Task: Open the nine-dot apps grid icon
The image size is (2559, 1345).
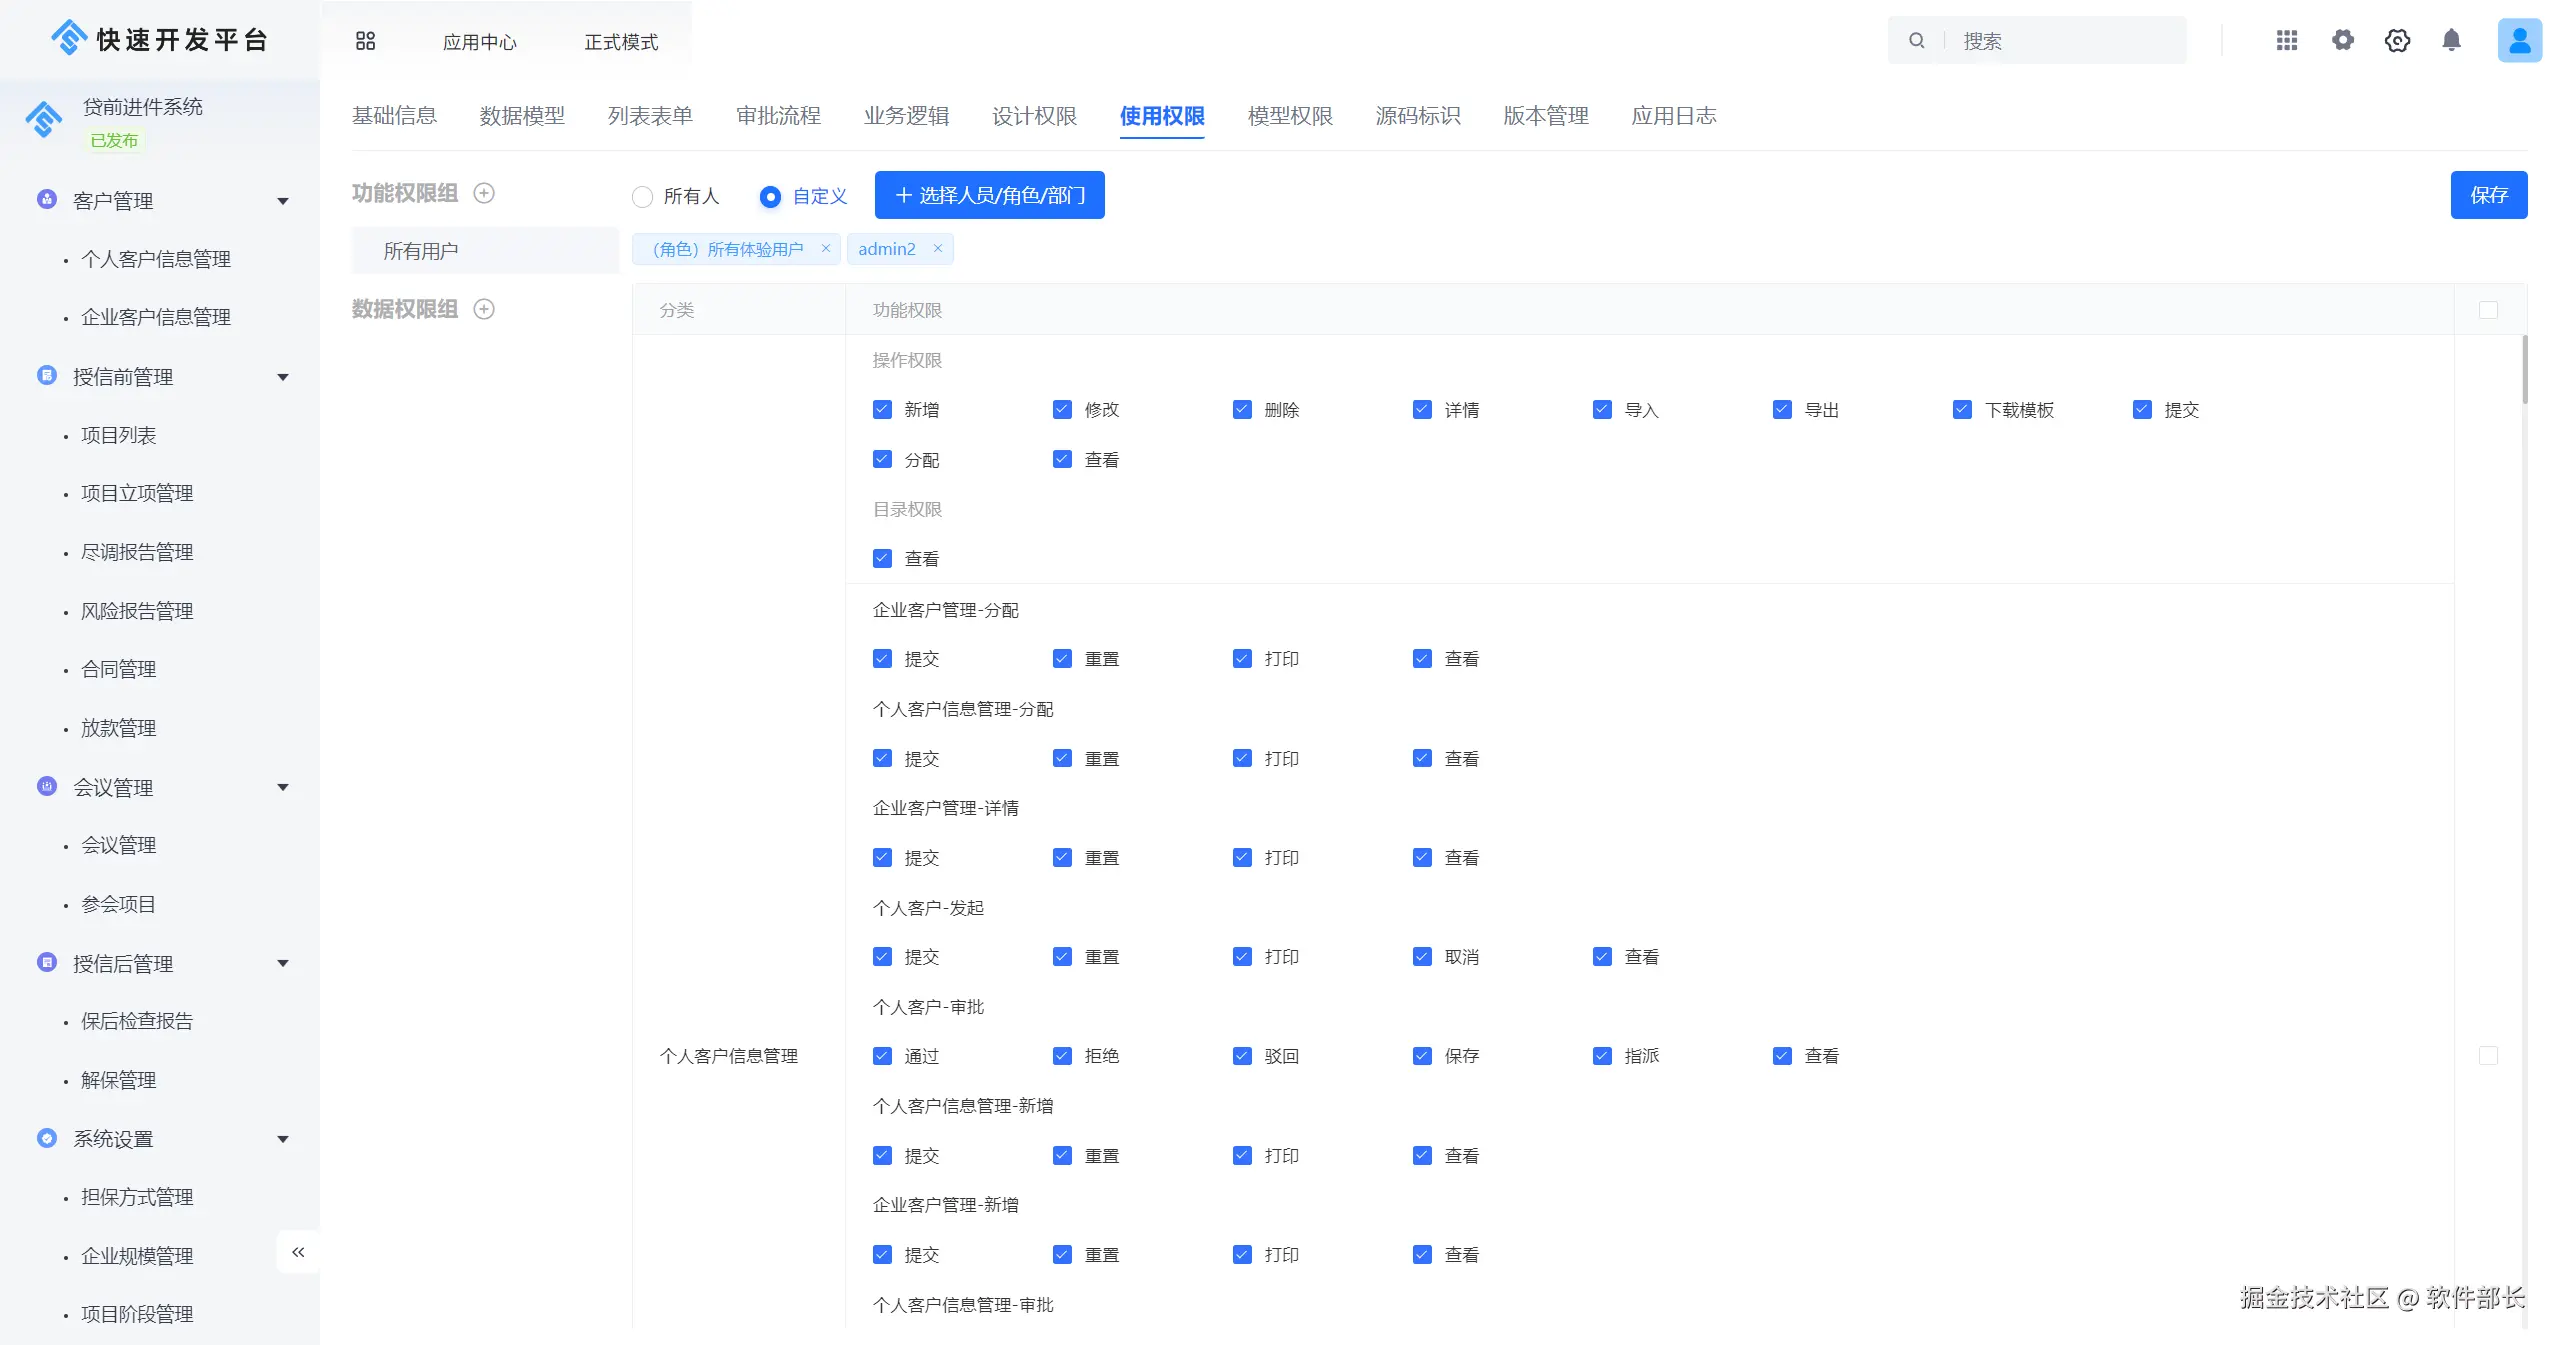Action: (2286, 40)
